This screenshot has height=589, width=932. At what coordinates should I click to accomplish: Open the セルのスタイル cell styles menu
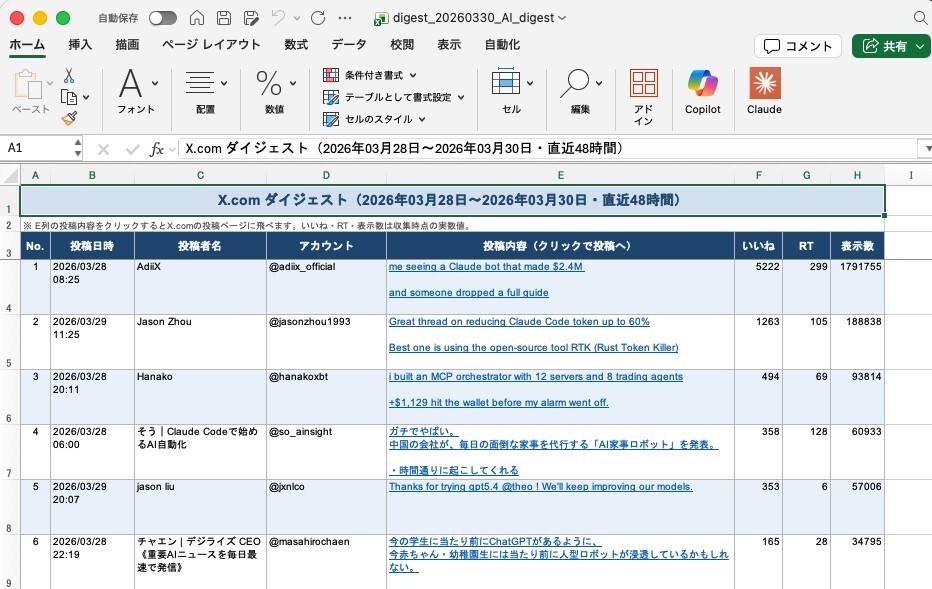(374, 119)
